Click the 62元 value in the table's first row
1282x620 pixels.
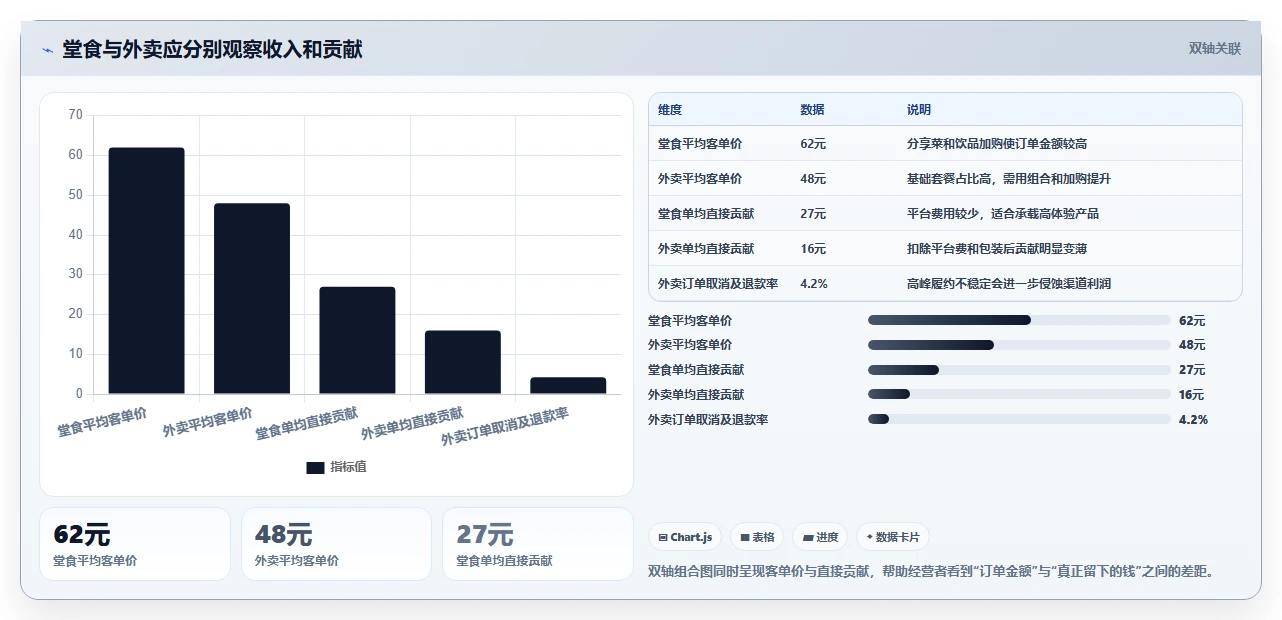(x=813, y=144)
